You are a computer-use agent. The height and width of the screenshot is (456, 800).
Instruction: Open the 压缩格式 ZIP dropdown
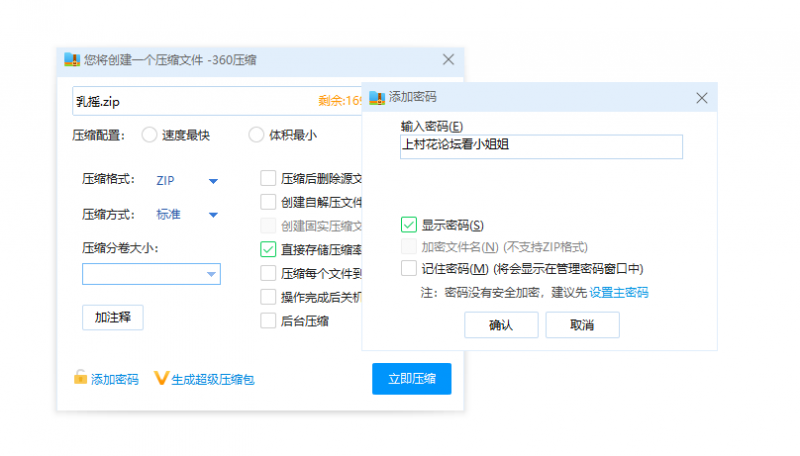coord(213,181)
